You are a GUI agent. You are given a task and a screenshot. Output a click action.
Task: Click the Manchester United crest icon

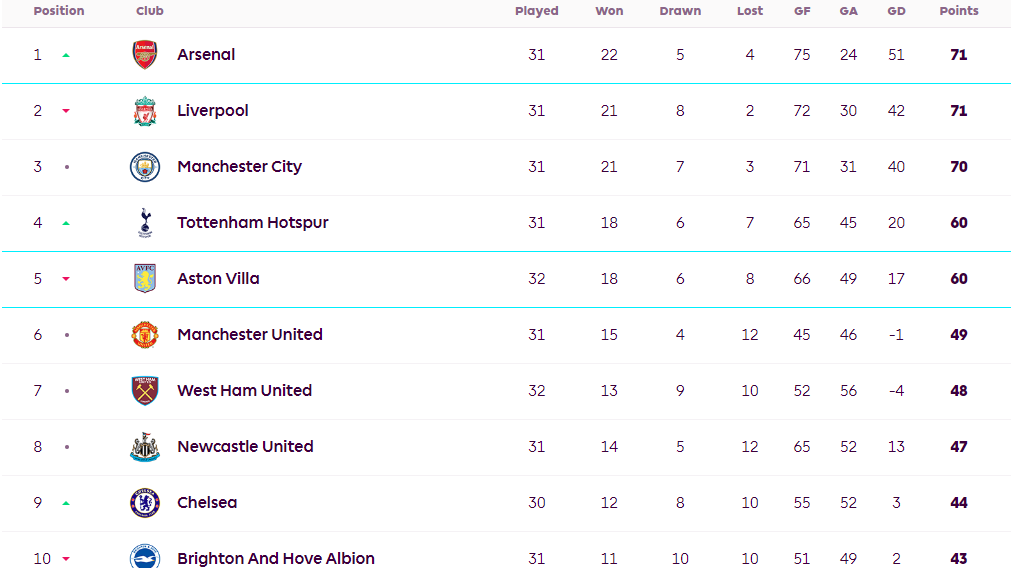145,335
